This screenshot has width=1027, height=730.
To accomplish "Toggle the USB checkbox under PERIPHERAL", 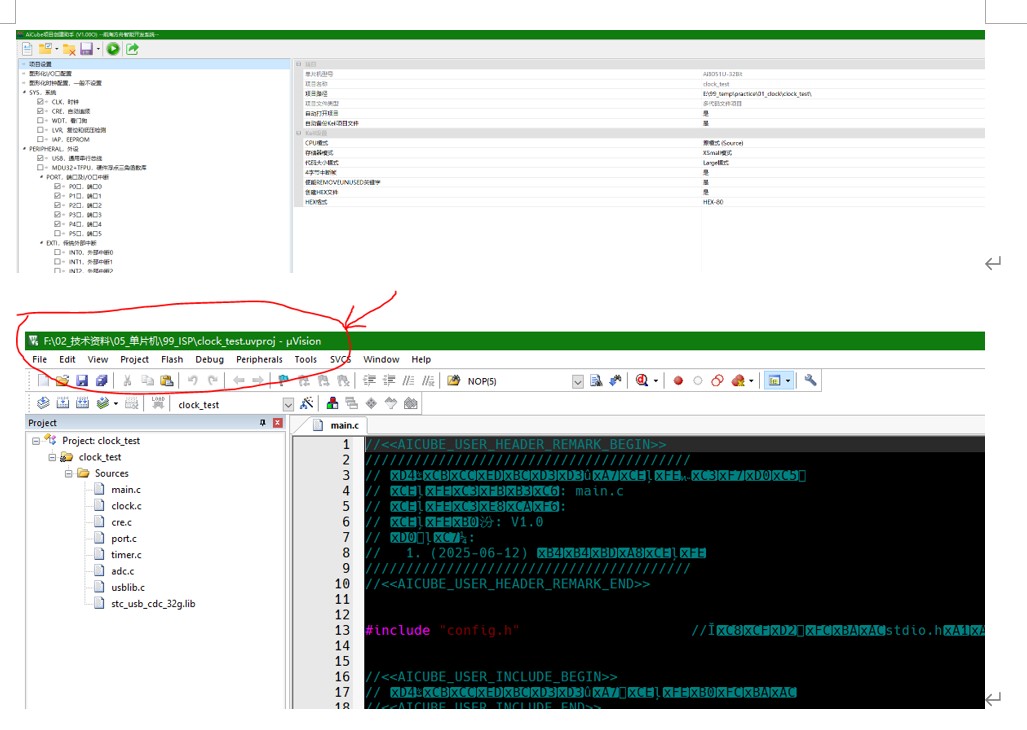I will pyautogui.click(x=41, y=158).
